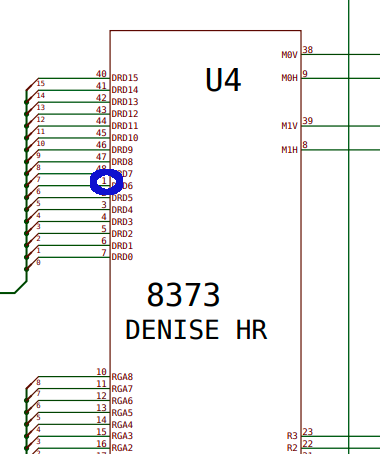Image resolution: width=380 pixels, height=454 pixels.
Task: Select pin number 42 beside DRD13
Action: [x=101, y=98]
